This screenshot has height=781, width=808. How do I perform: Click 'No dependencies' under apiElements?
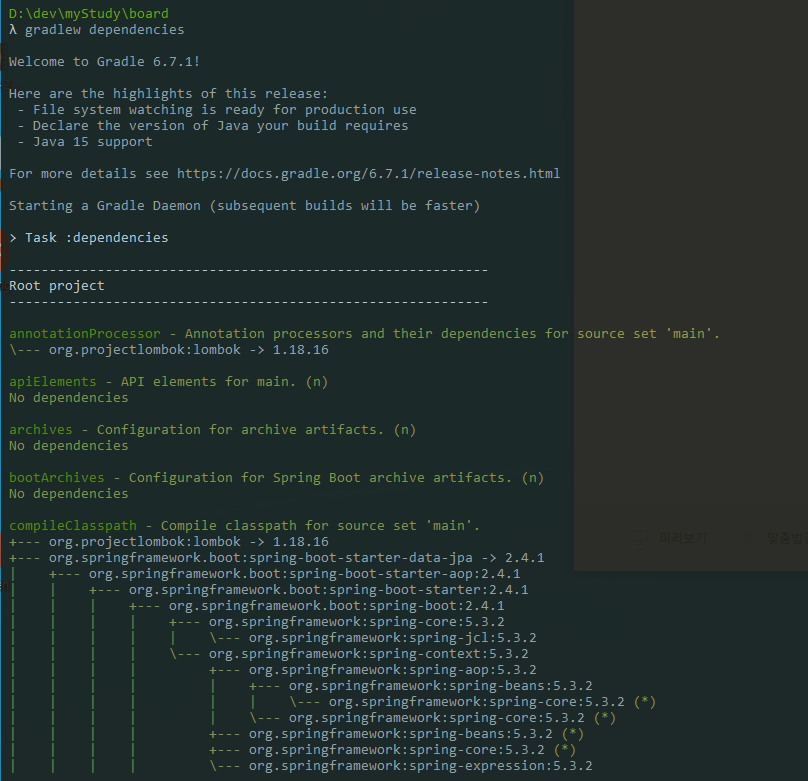(x=69, y=398)
